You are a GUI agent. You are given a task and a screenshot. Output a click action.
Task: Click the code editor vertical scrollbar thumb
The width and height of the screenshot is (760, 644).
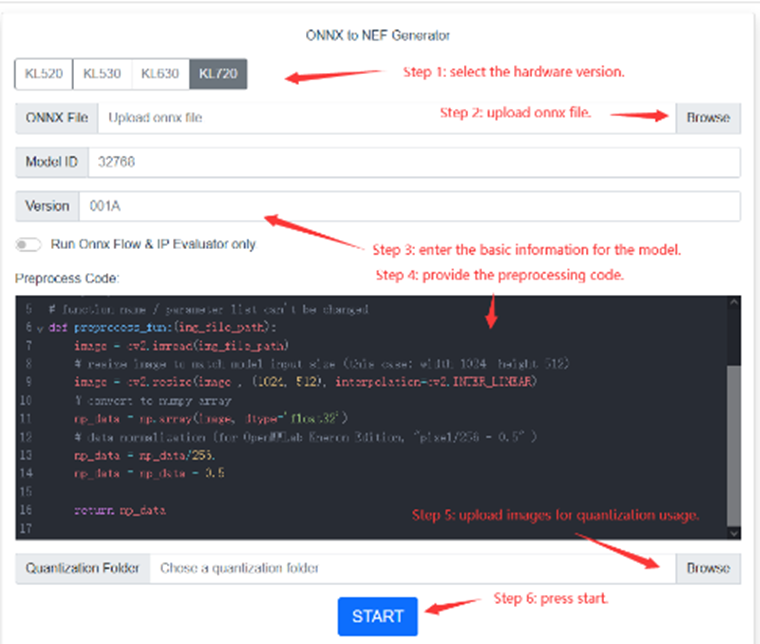coord(734,446)
